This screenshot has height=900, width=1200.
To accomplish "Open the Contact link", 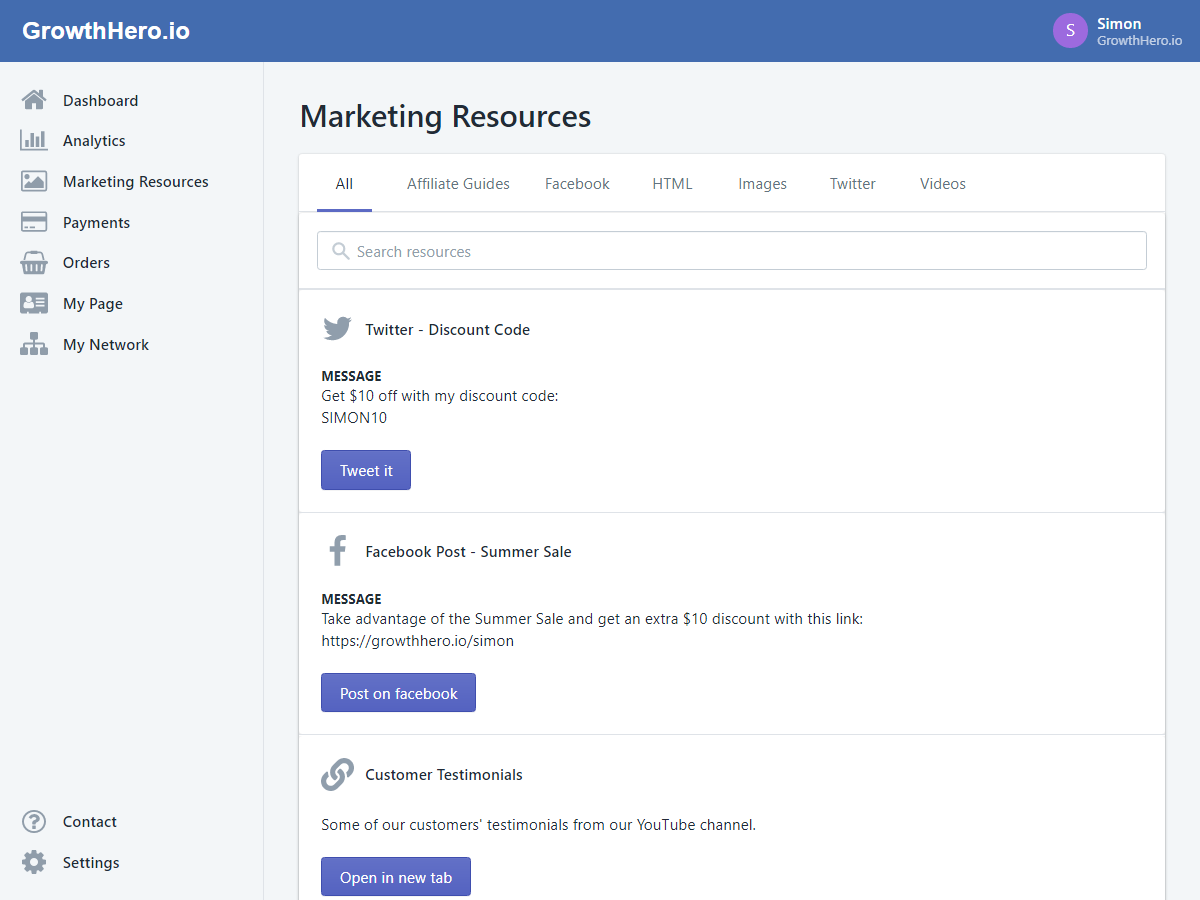I will tap(90, 822).
